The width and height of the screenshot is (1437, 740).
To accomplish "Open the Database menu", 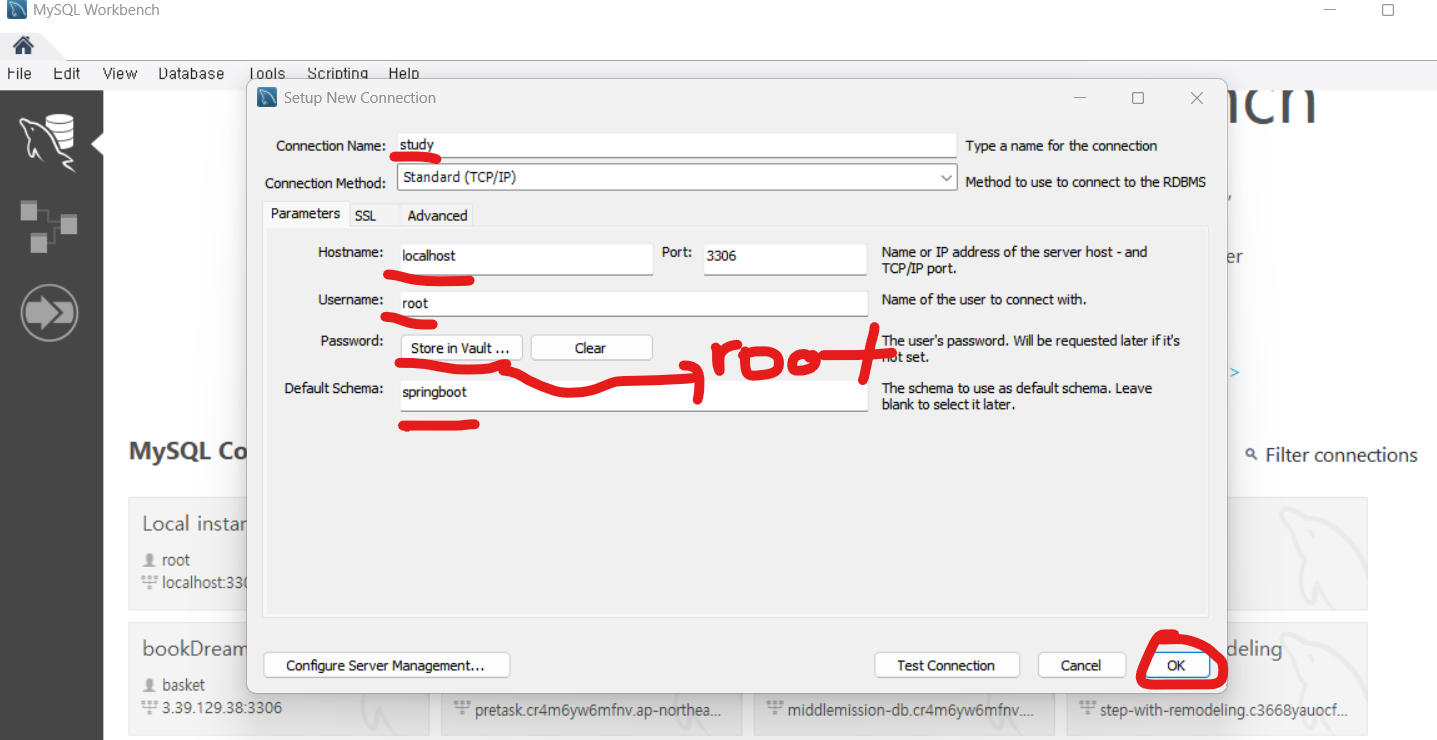I will pos(191,73).
